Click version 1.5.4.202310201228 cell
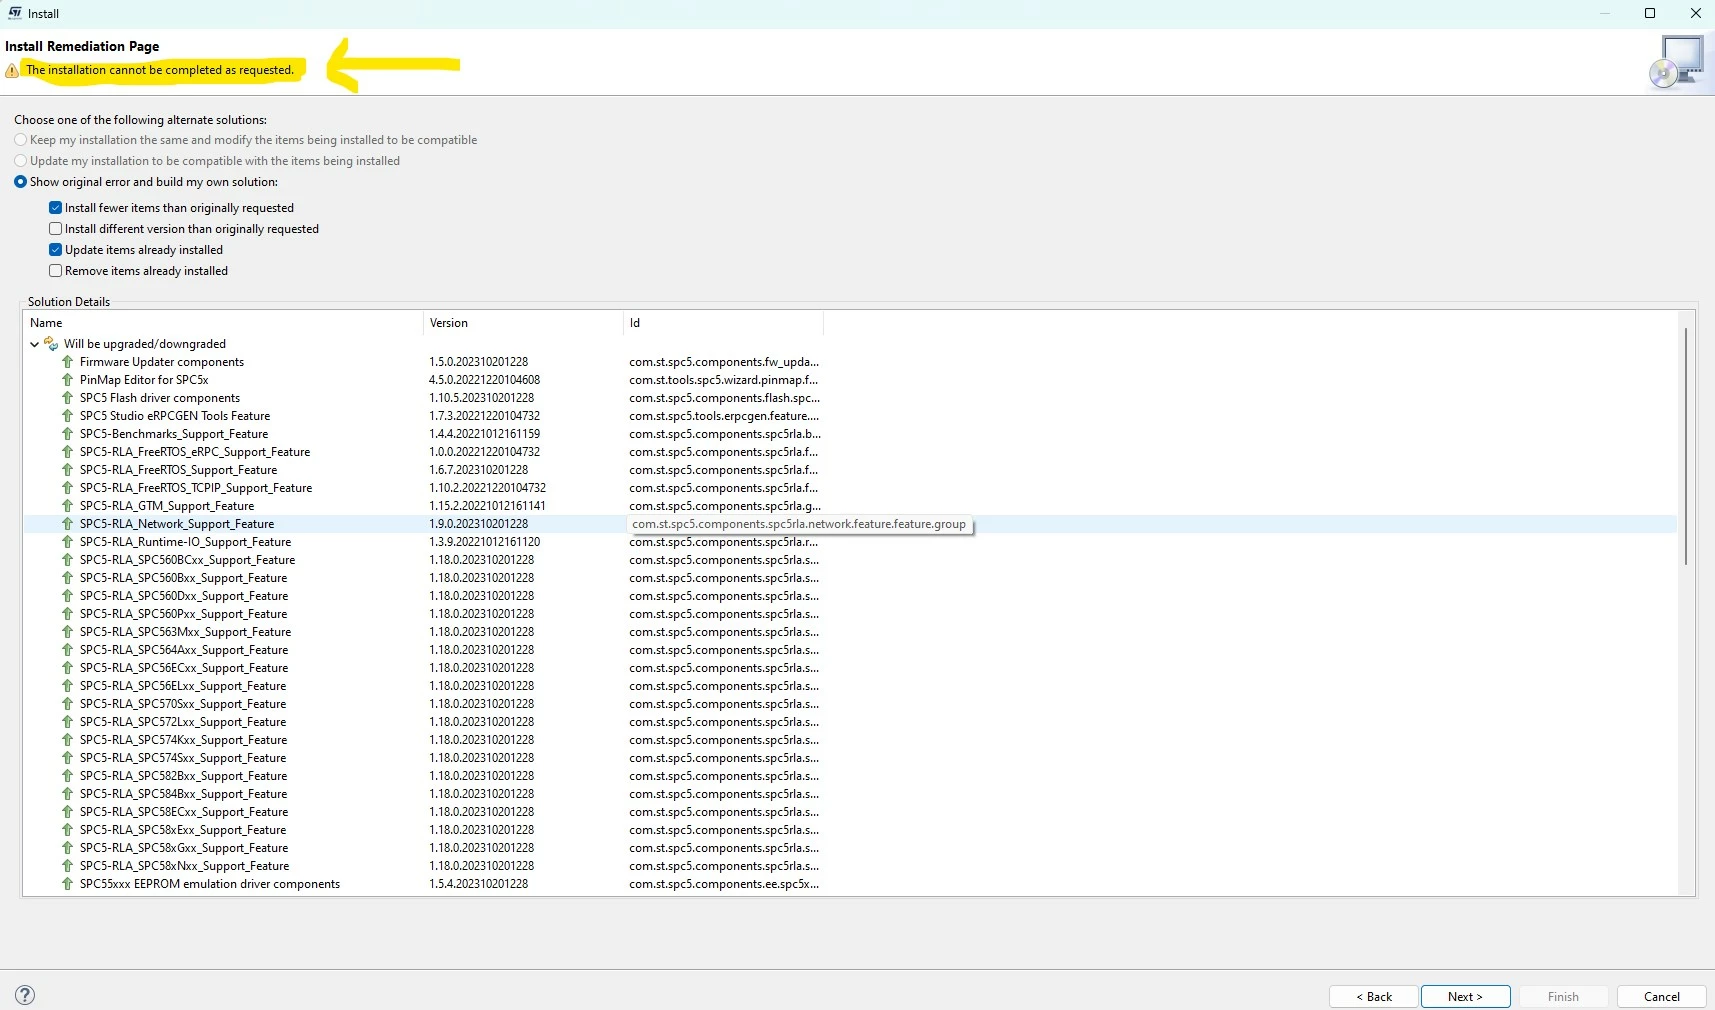This screenshot has height=1010, width=1715. (478, 884)
